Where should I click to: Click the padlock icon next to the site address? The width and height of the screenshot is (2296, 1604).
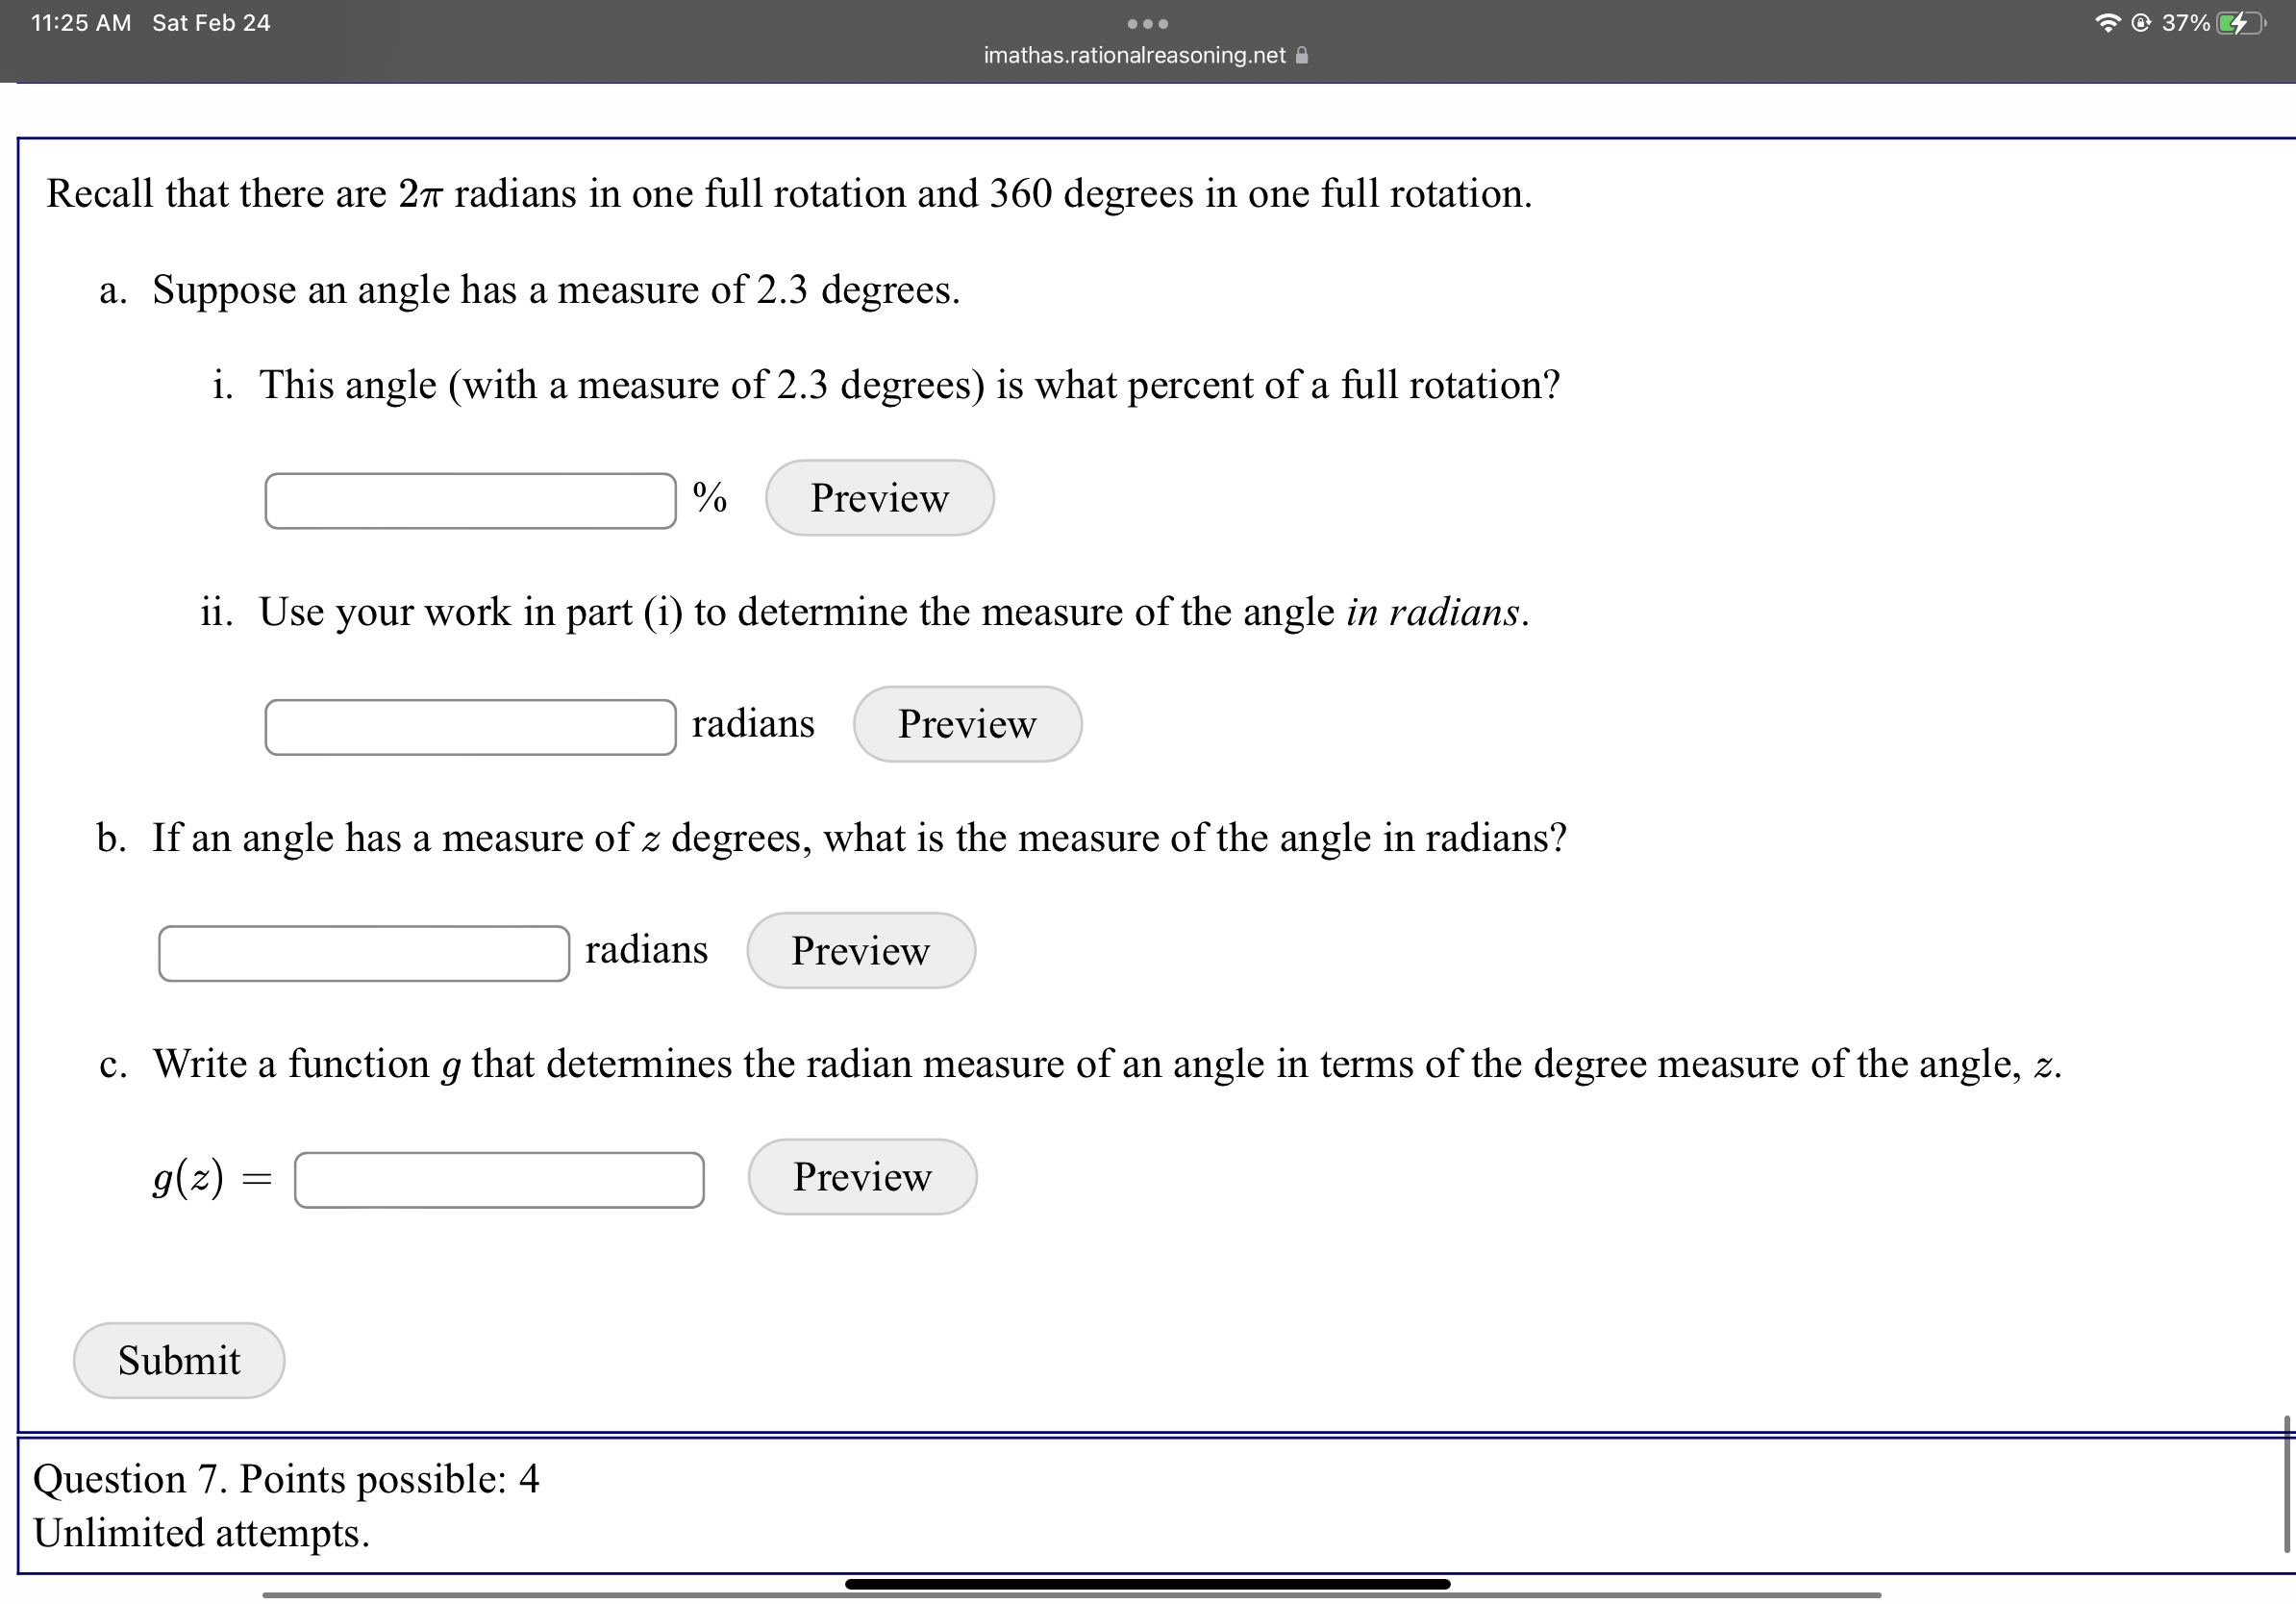(1301, 55)
